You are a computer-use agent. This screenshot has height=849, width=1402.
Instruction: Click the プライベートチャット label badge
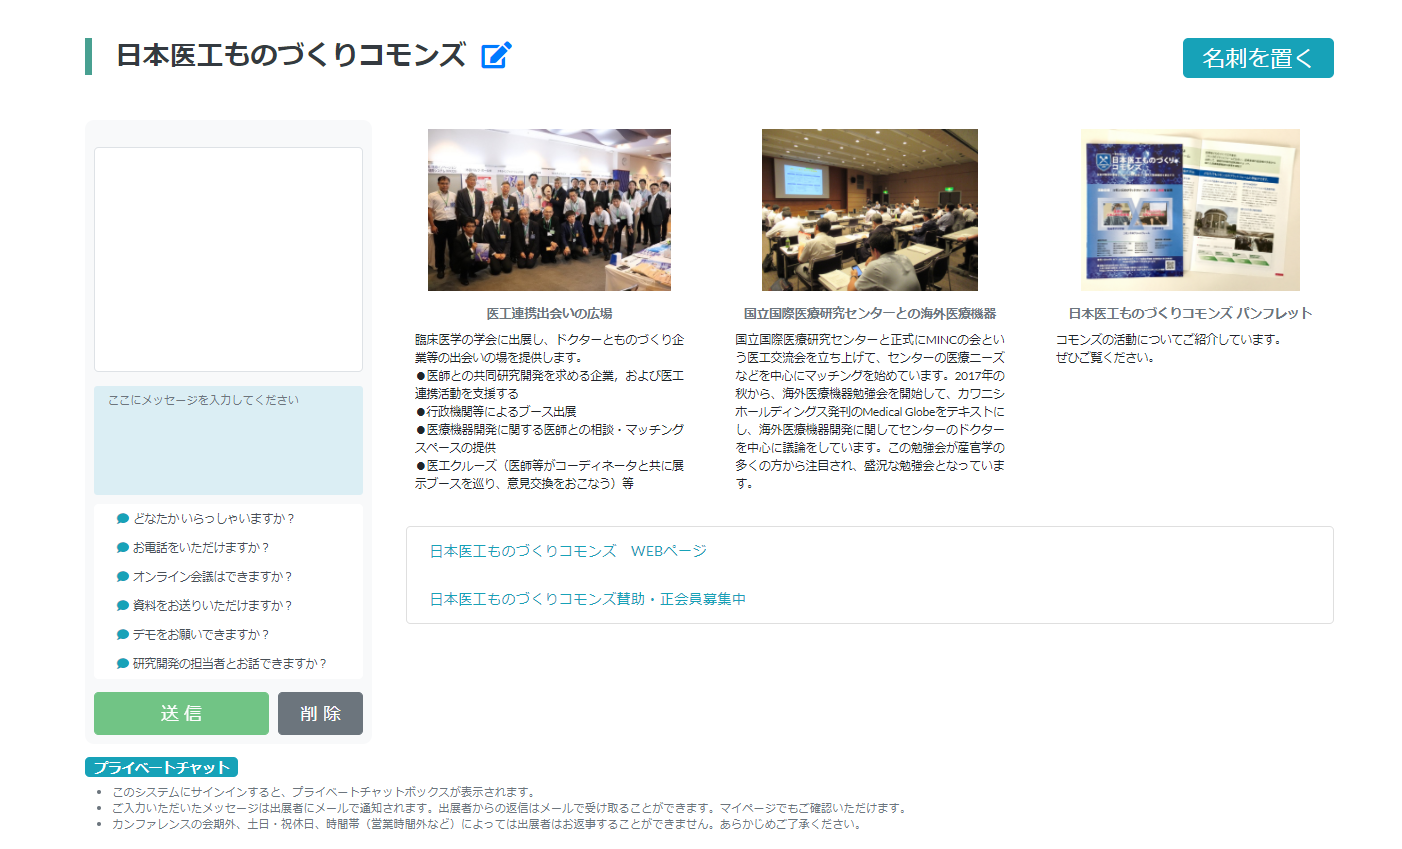pyautogui.click(x=161, y=767)
